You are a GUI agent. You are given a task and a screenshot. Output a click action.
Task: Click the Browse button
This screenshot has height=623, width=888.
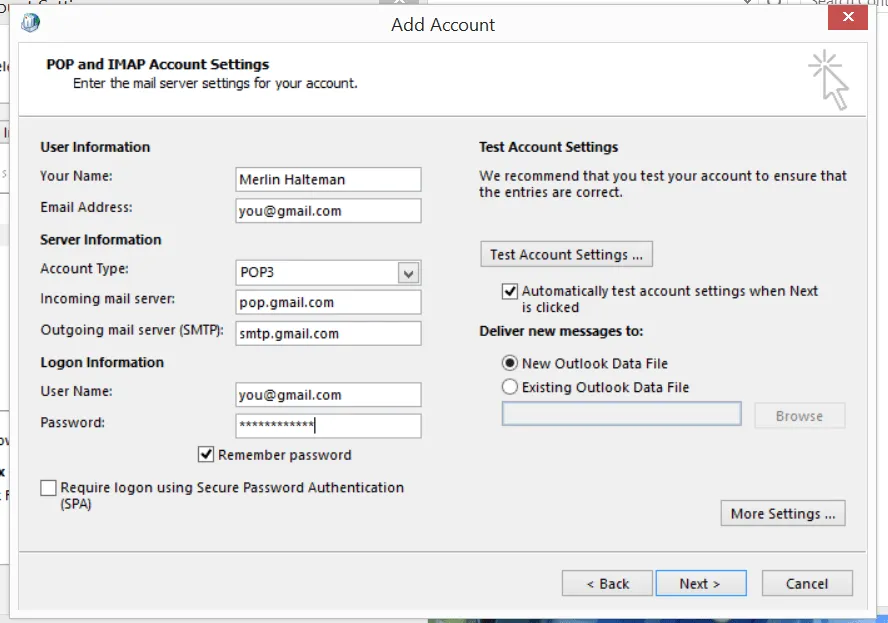[799, 415]
